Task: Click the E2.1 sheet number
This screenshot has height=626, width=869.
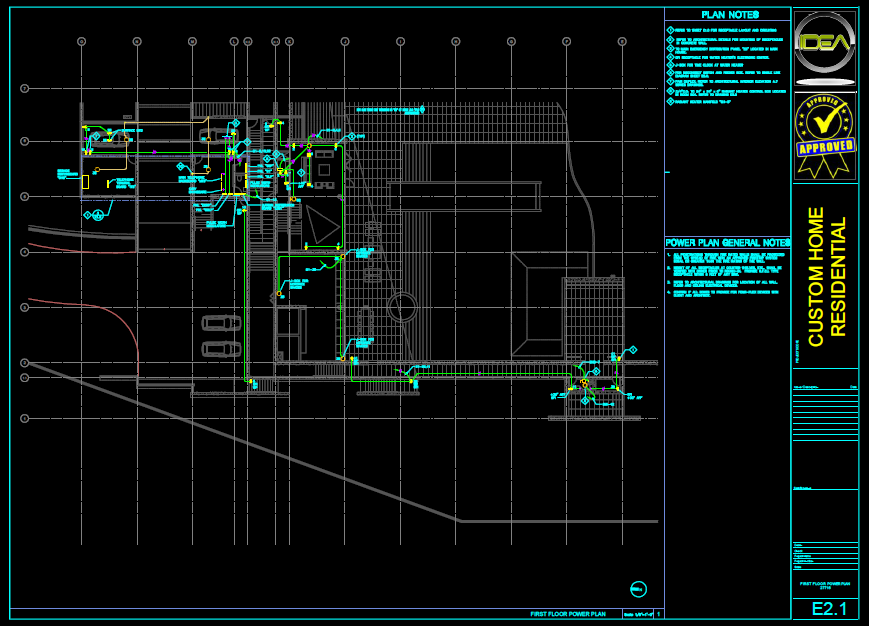Action: click(825, 608)
